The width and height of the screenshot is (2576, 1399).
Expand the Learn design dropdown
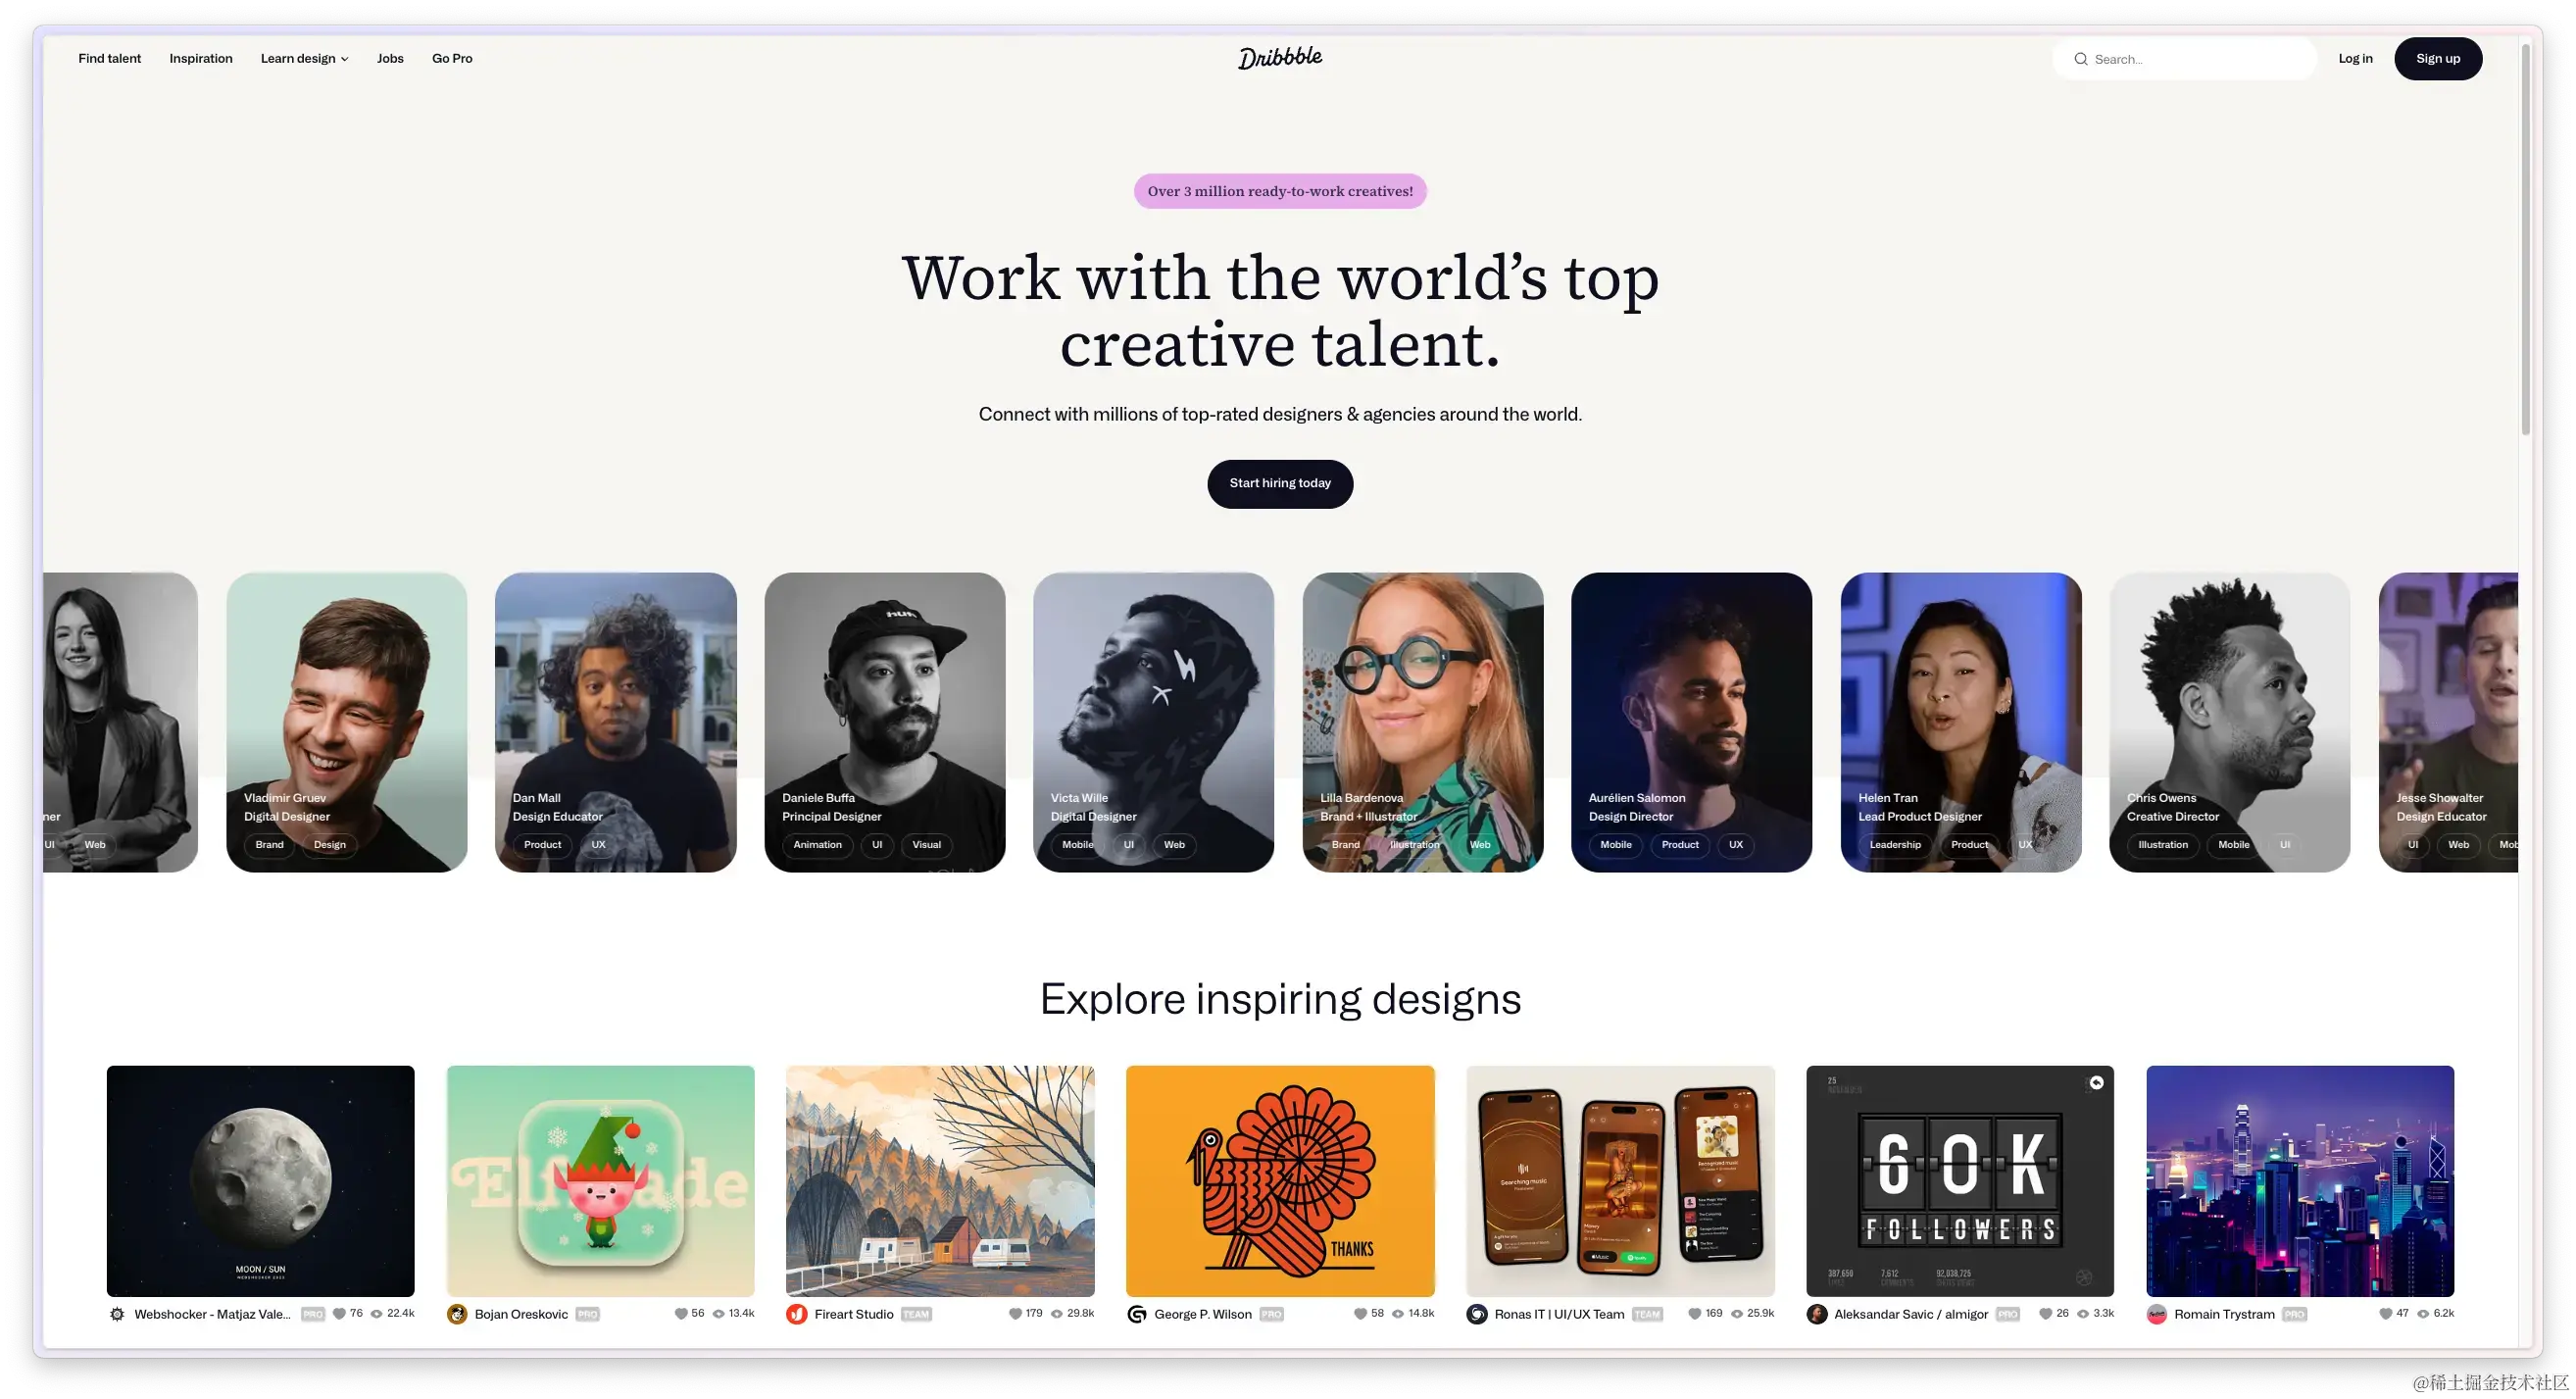coord(304,58)
